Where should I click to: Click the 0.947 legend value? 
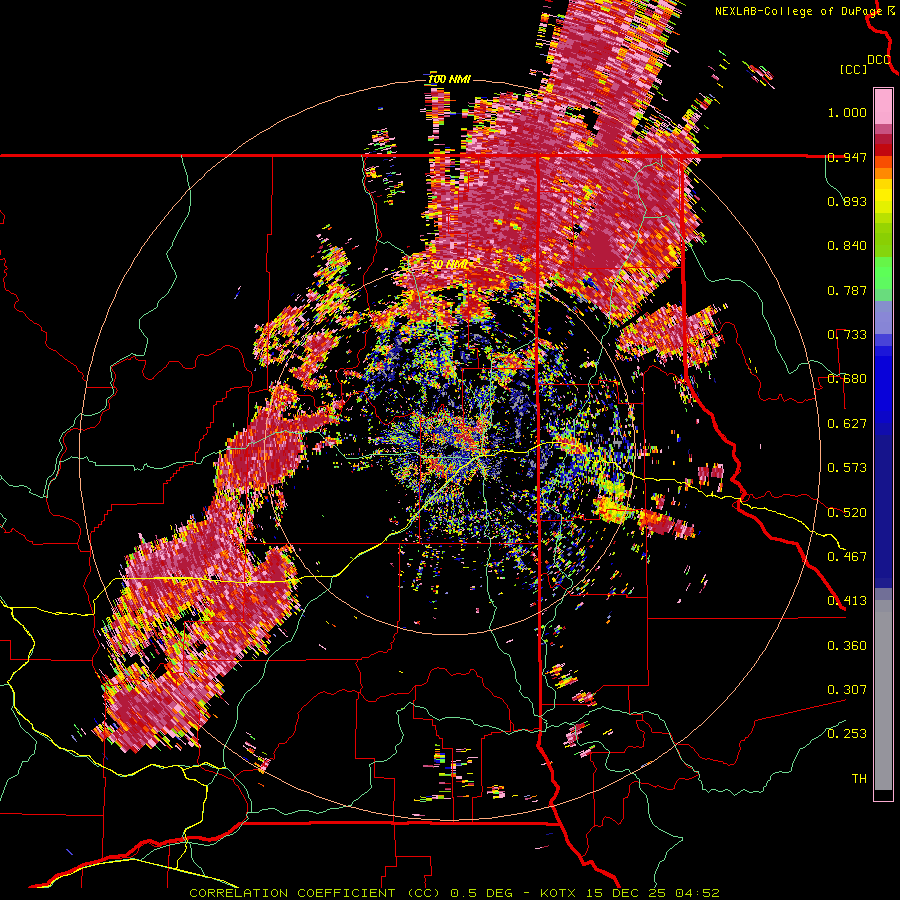847,157
